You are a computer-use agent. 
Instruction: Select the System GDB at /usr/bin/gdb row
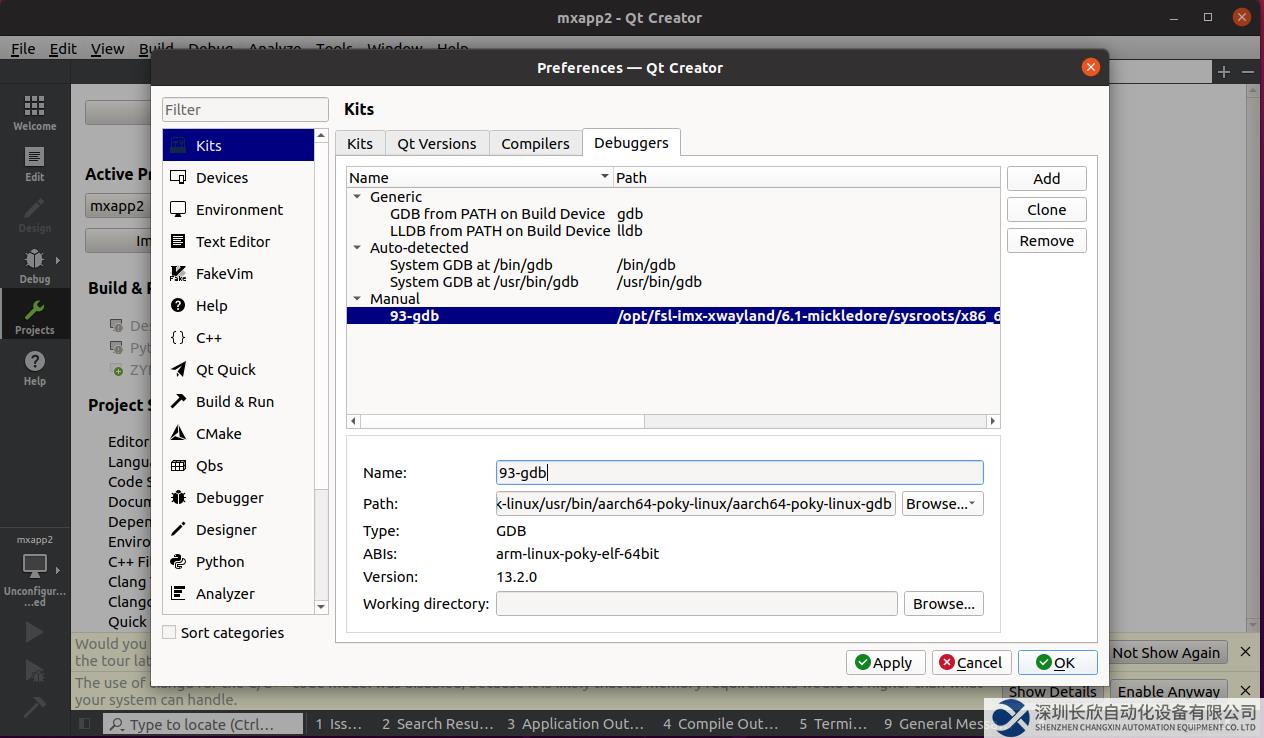(x=673, y=282)
